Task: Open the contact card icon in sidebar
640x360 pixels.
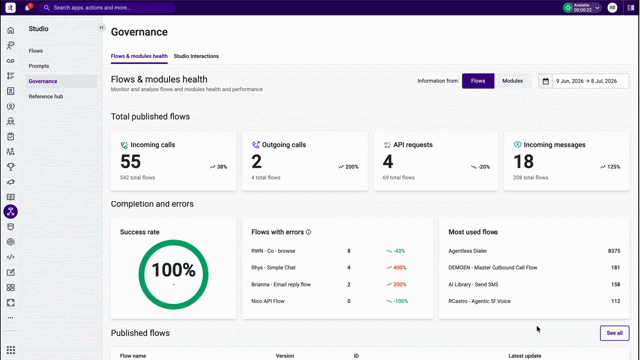Action: coord(11,91)
